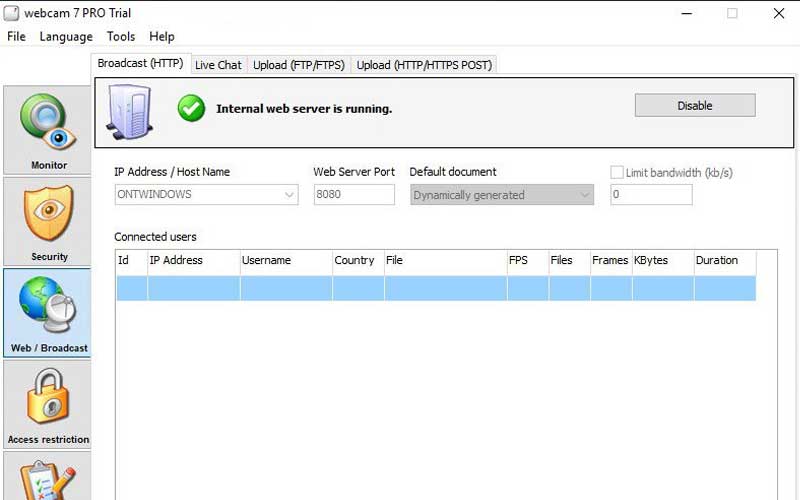The height and width of the screenshot is (500, 800).
Task: Click the 'Connected users' label
Action: click(155, 237)
